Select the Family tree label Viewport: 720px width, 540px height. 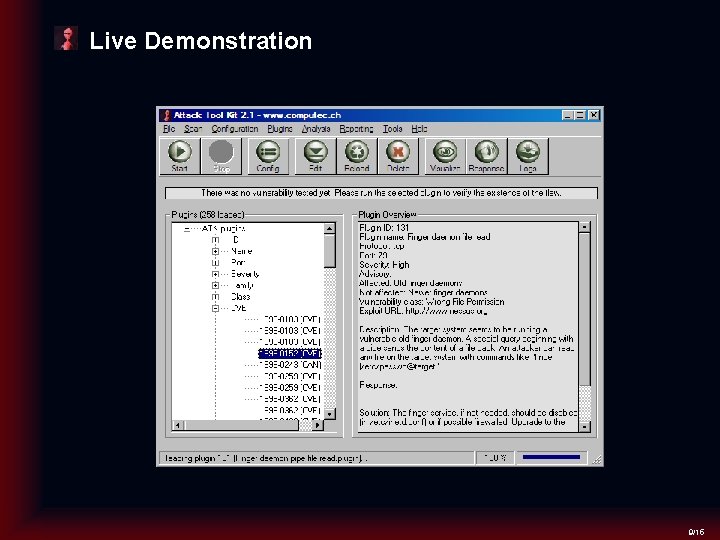[x=243, y=285]
